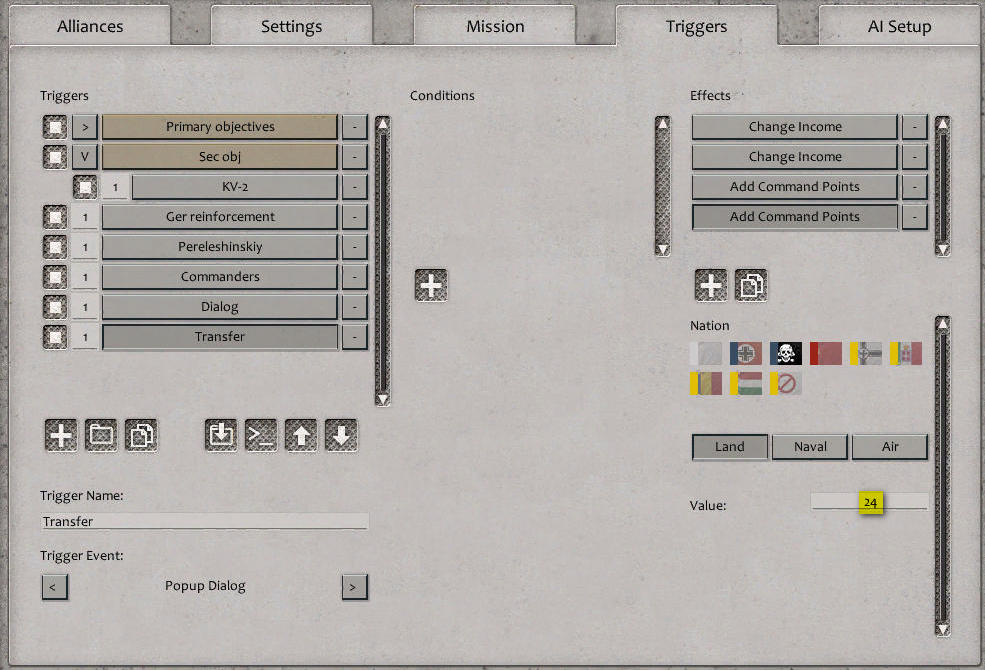The height and width of the screenshot is (670, 985).
Task: Open the script console icon
Action: [261, 435]
